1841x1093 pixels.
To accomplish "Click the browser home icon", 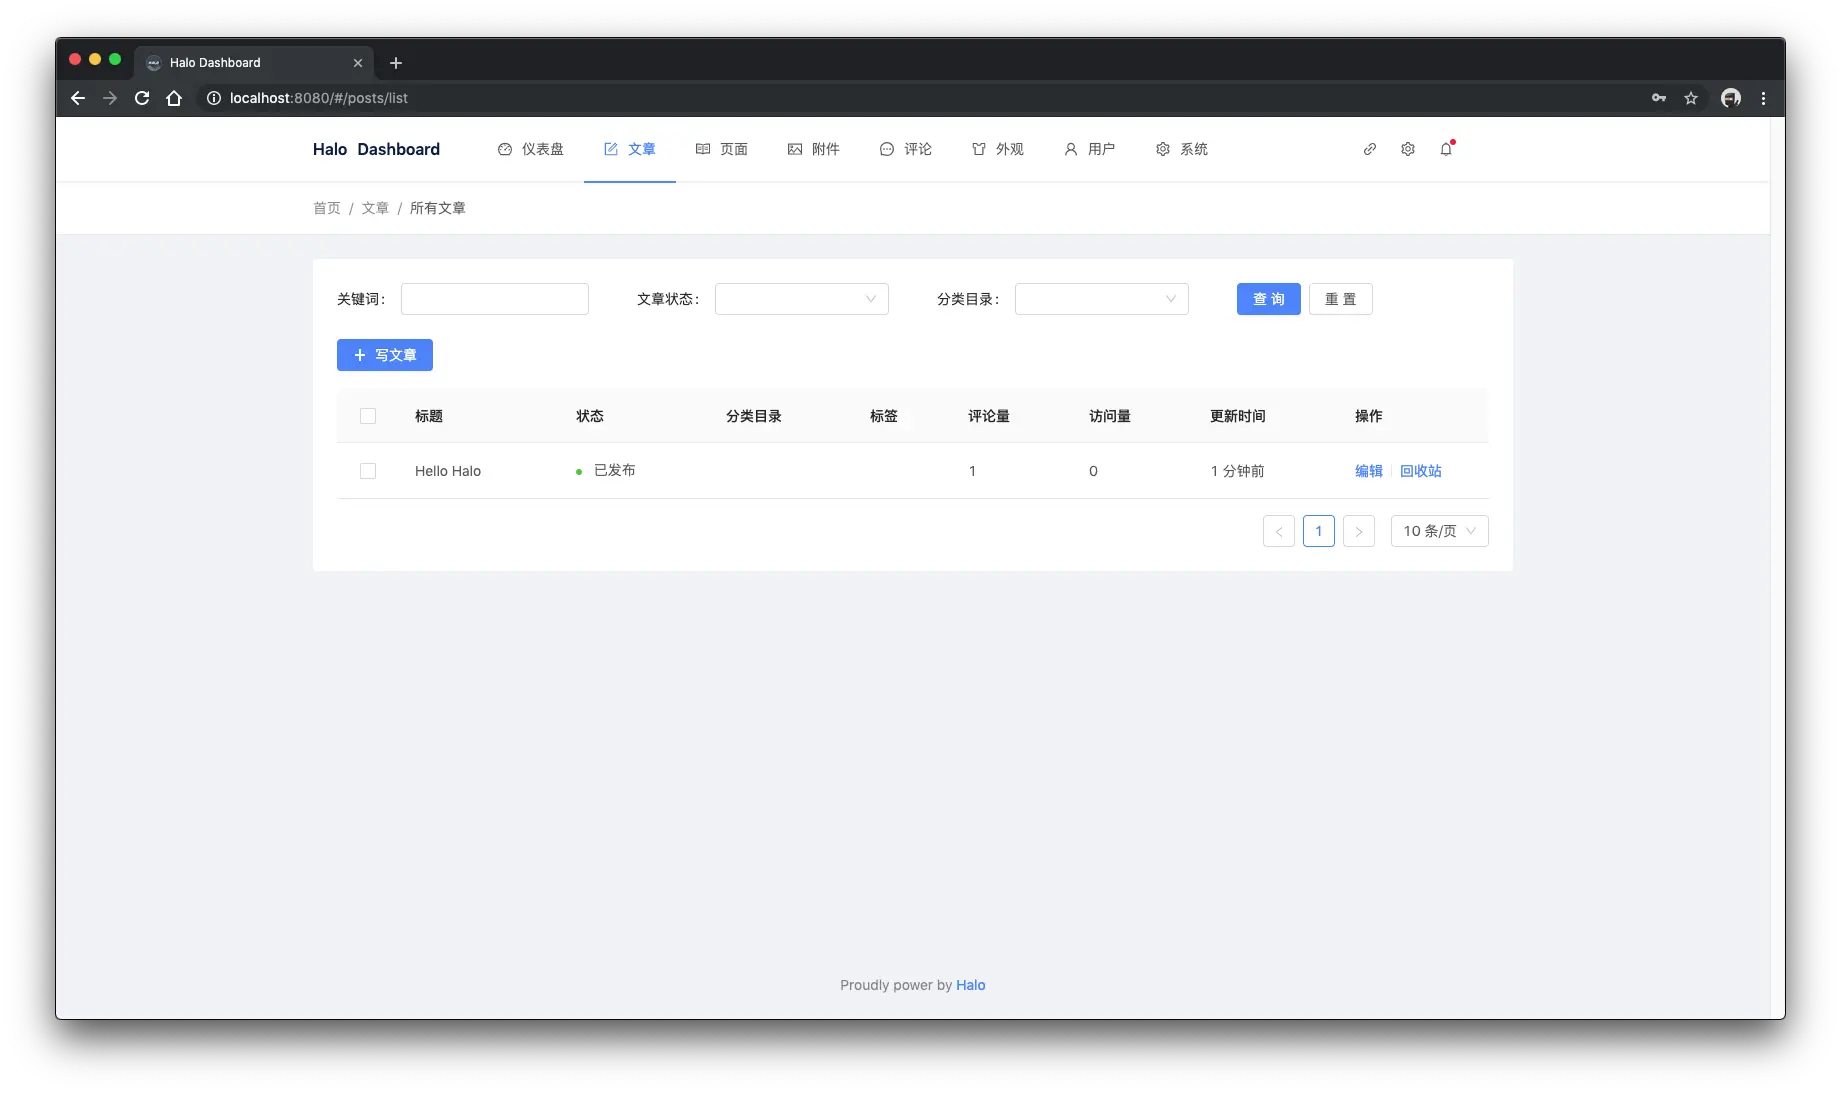I will point(174,98).
